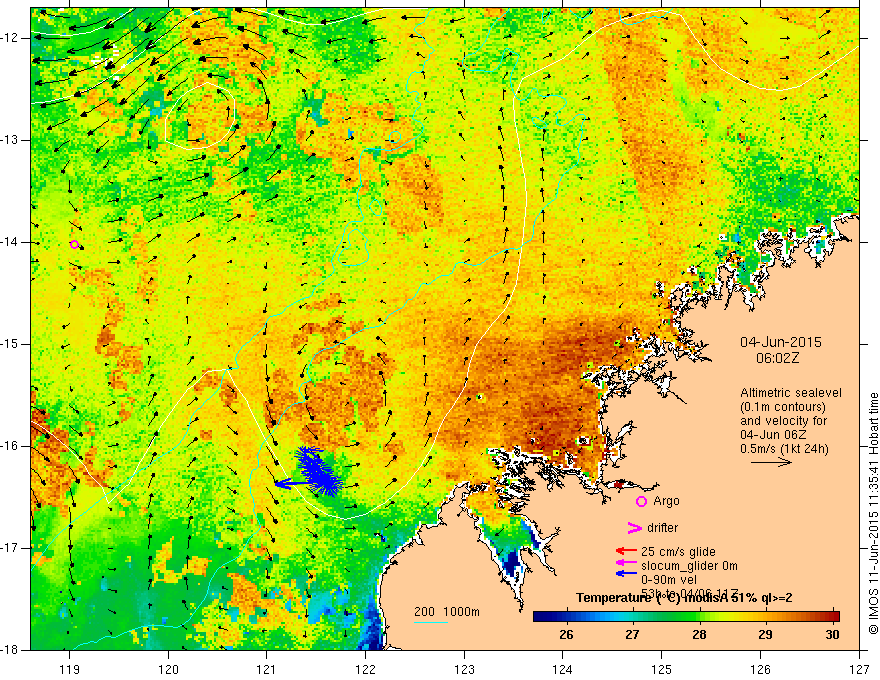Click colorbar tick label 26
Screen dimensions: 880x680
pyautogui.click(x=566, y=635)
